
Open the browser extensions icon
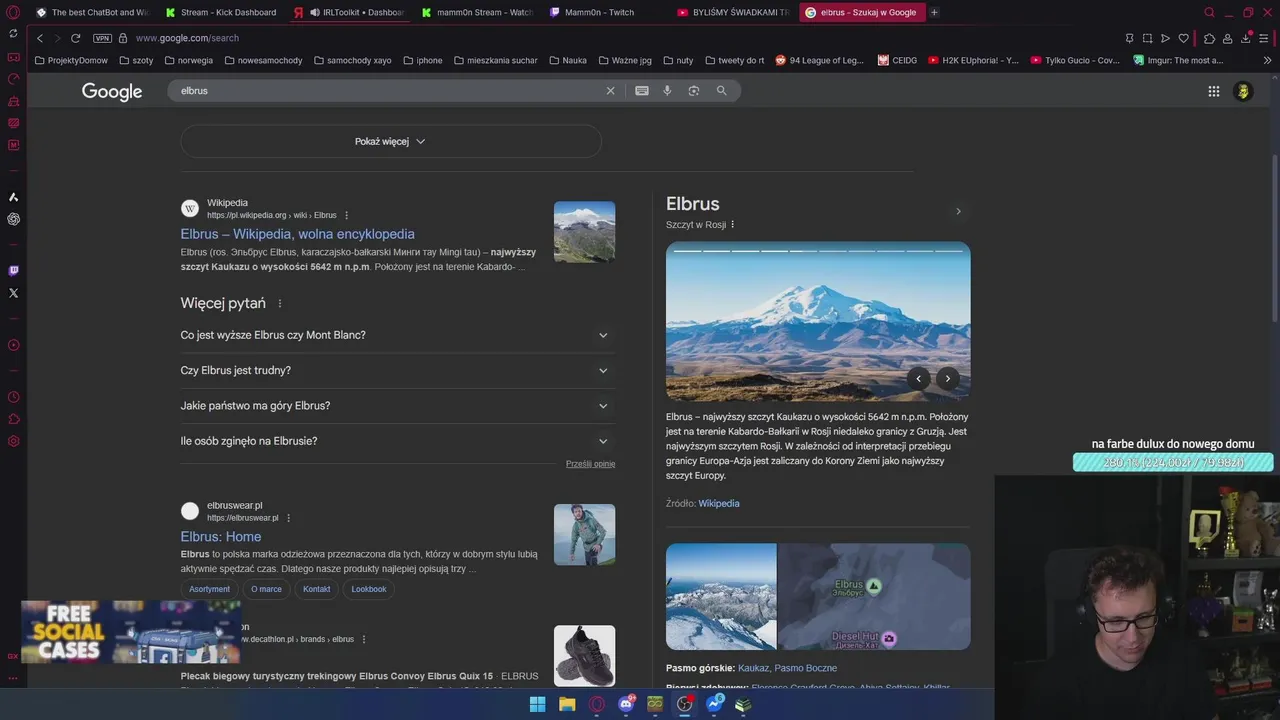pyautogui.click(x=1209, y=38)
